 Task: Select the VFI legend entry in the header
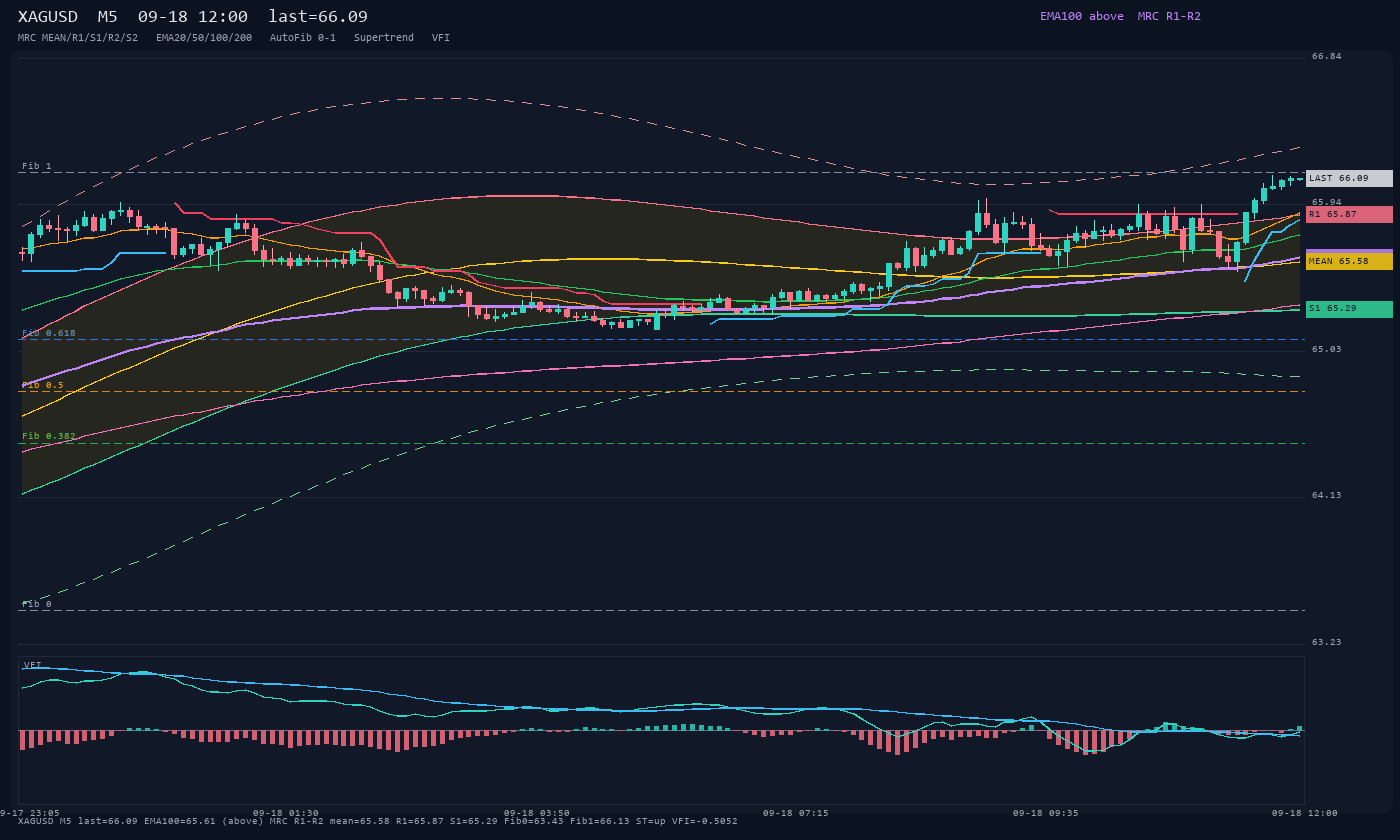(x=441, y=38)
